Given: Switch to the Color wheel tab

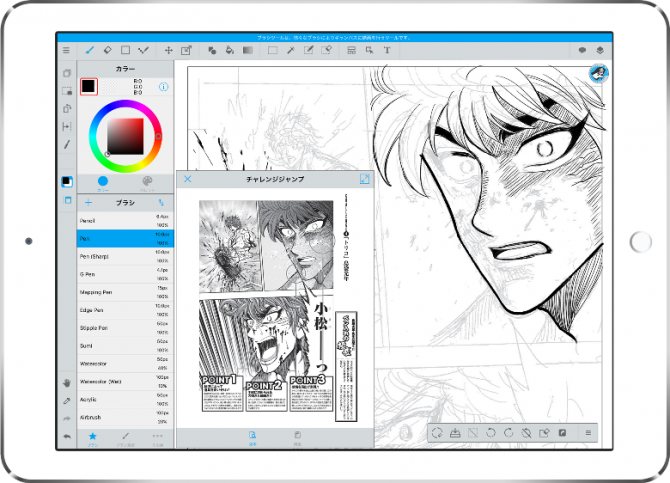Looking at the screenshot, I should pos(103,184).
